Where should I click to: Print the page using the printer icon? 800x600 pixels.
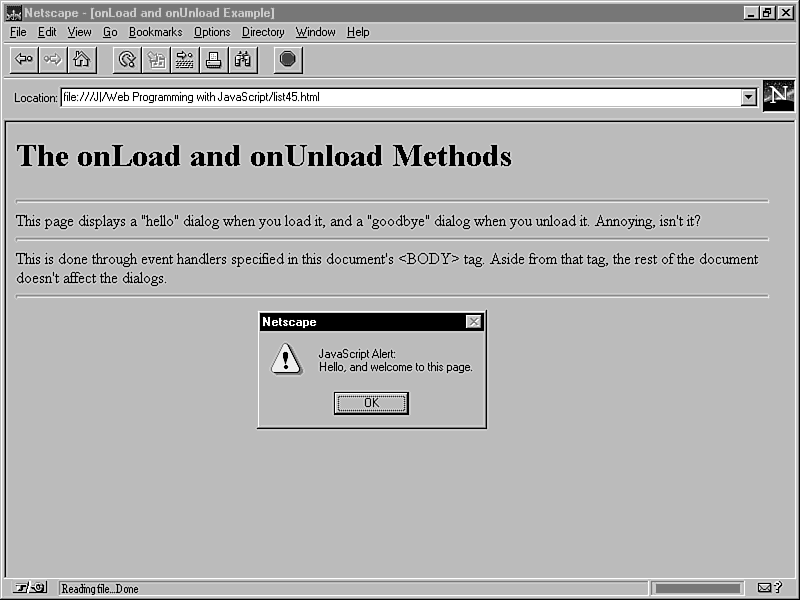tap(214, 60)
